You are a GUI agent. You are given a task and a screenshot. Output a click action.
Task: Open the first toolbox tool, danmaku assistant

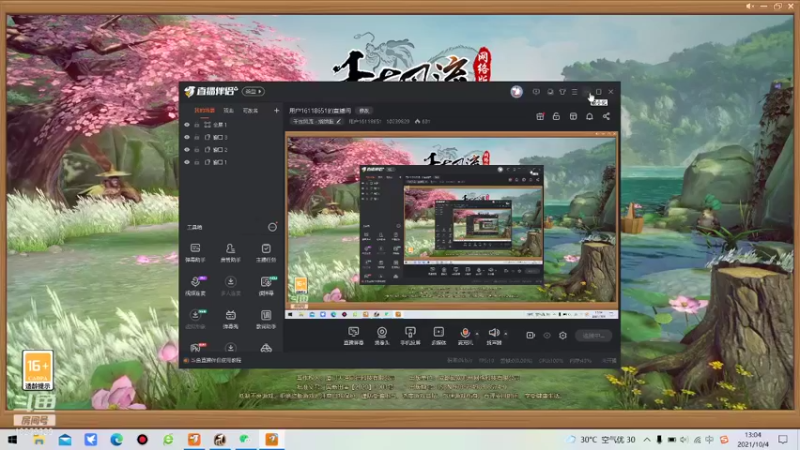click(x=195, y=253)
